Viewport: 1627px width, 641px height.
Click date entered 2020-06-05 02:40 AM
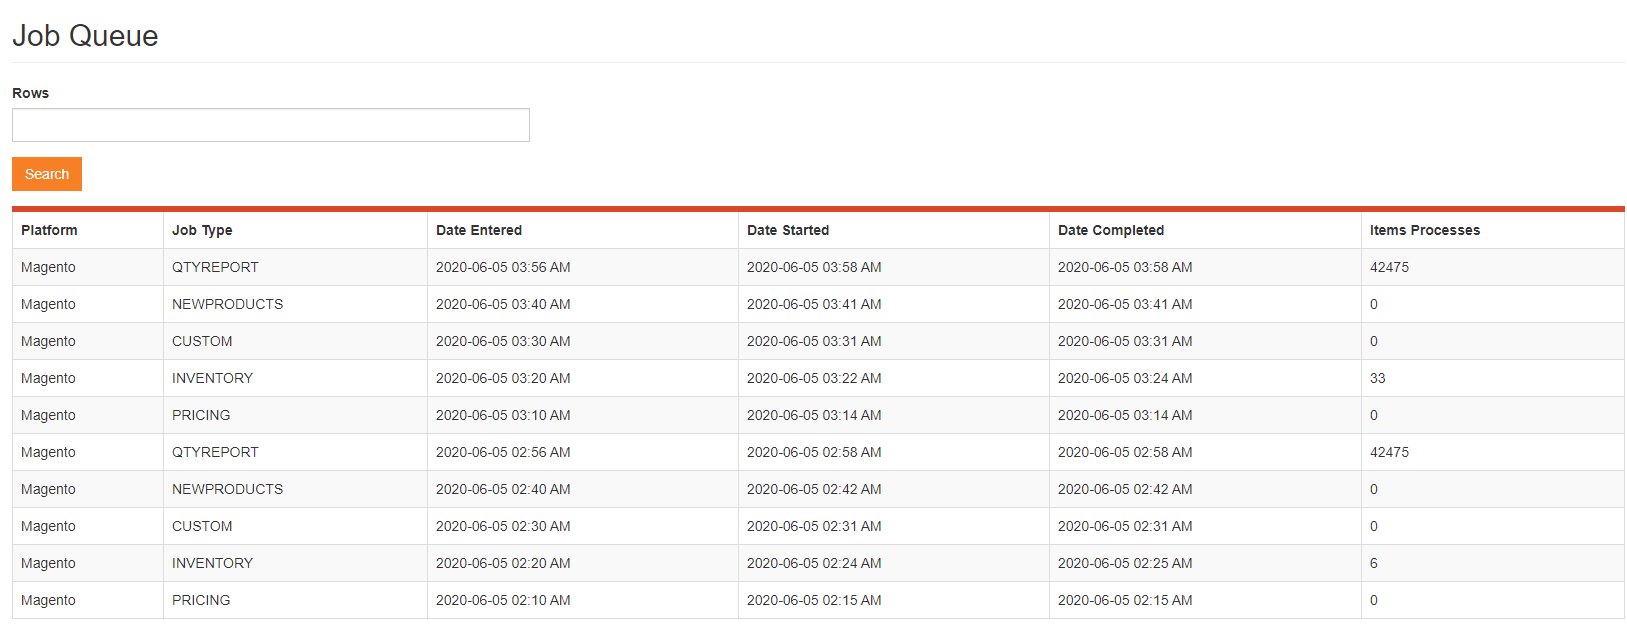(503, 489)
